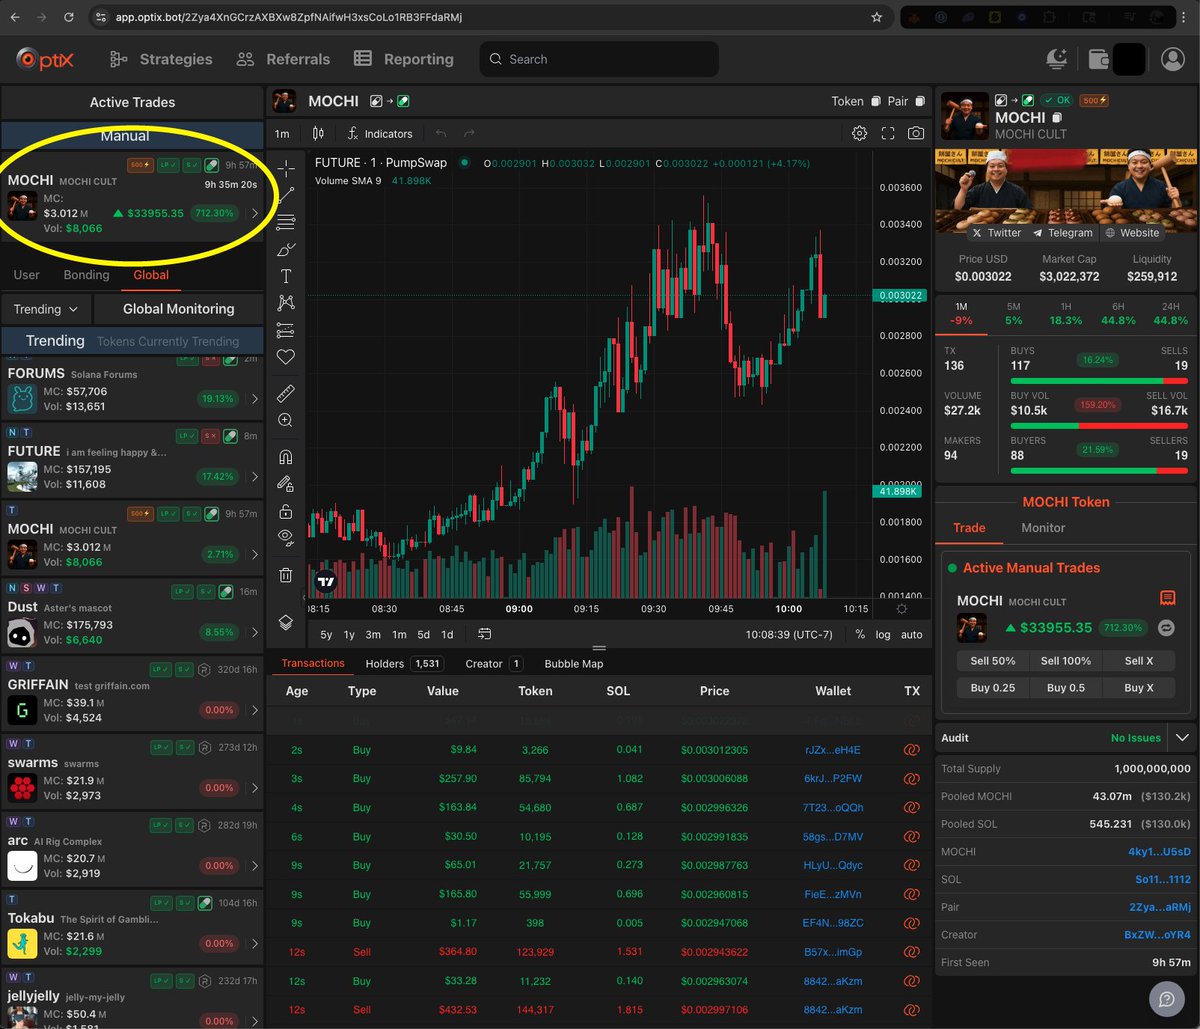Open chart settings gear icon

[859, 133]
